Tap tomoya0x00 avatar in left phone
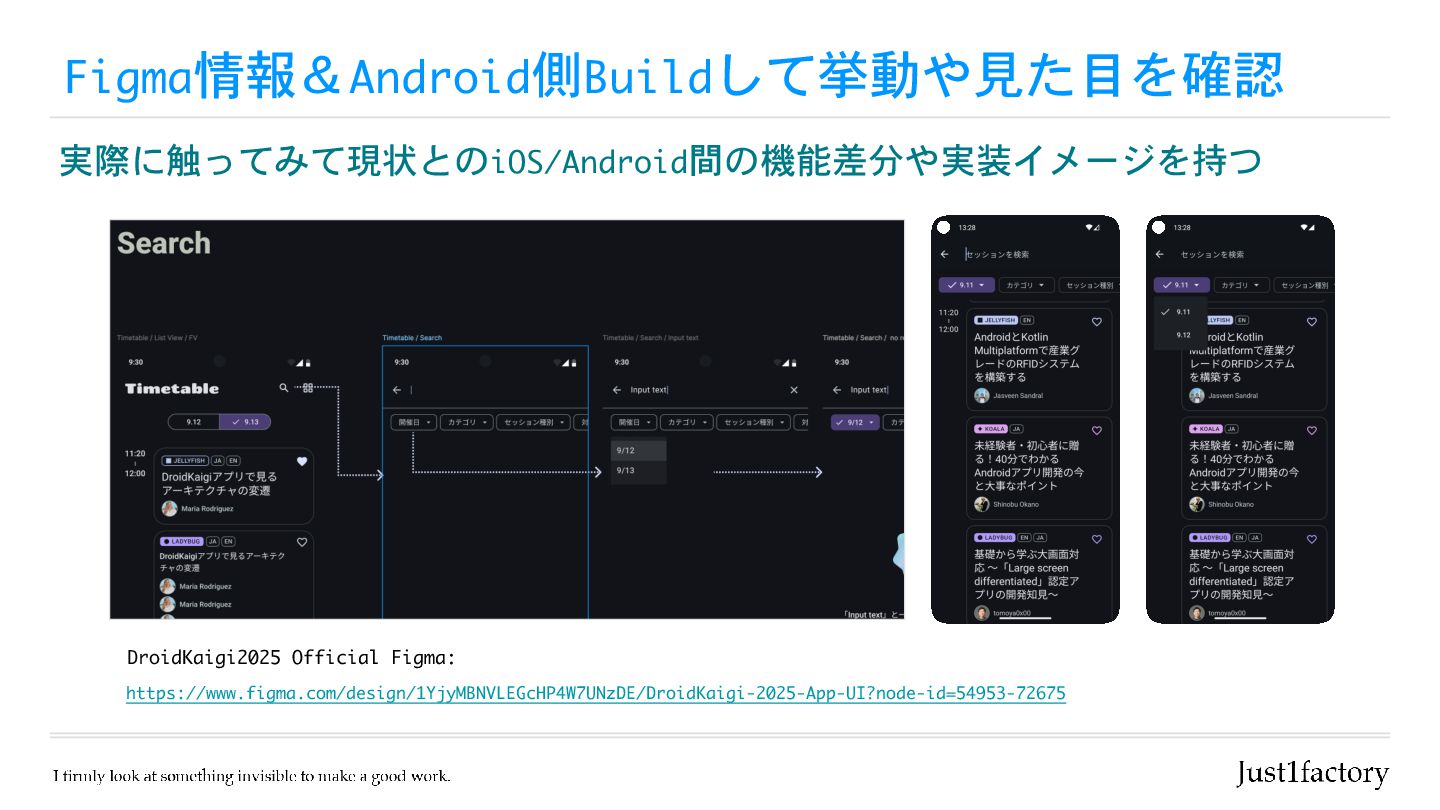Screen dimensions: 1440x810 pos(982,613)
